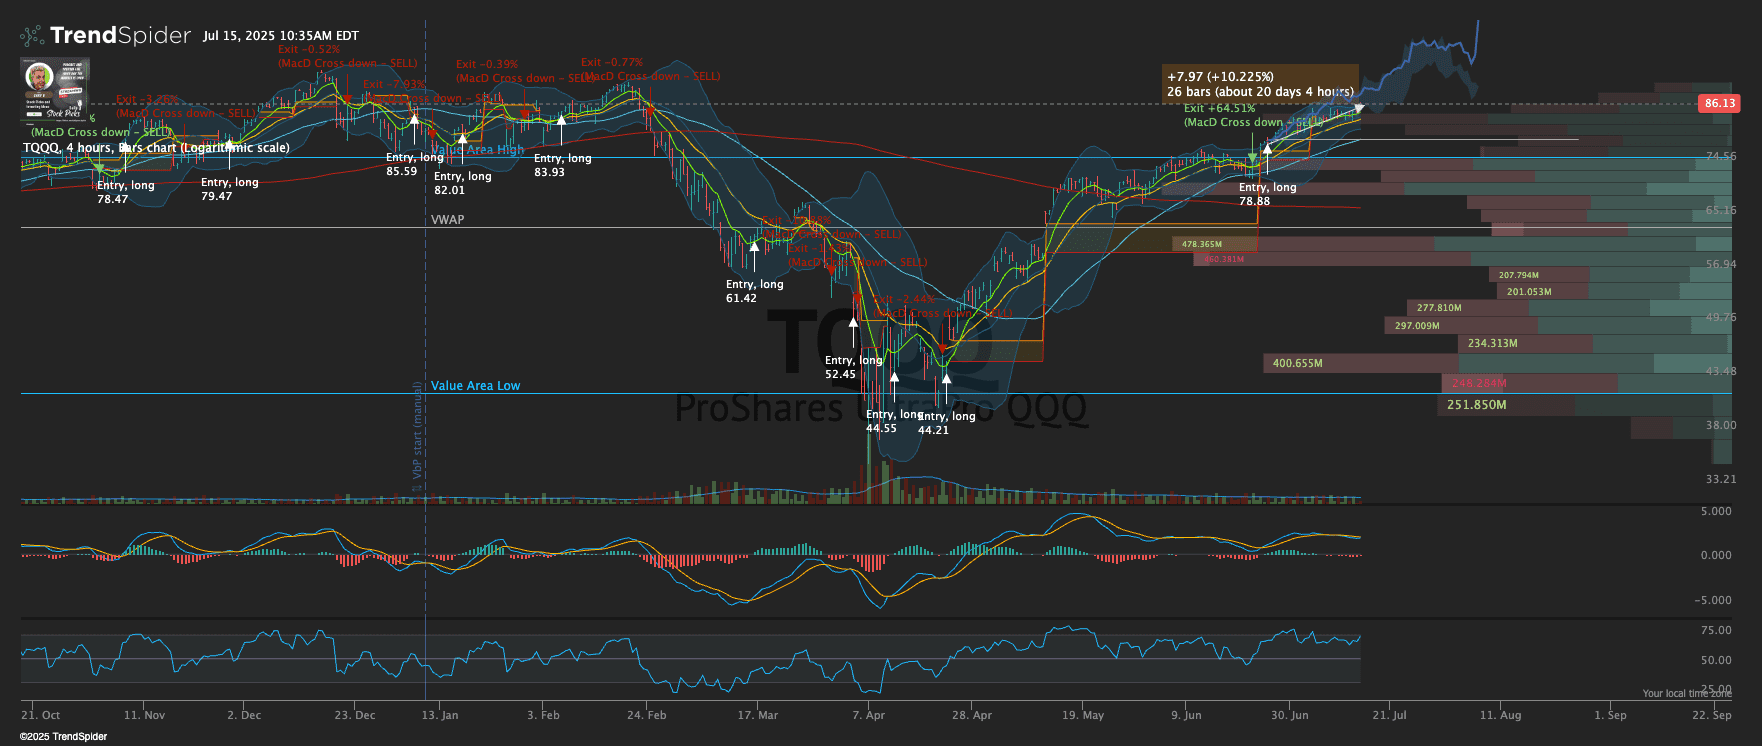Open the Stock Picks thumbnail image
The width and height of the screenshot is (1762, 746).
point(54,89)
